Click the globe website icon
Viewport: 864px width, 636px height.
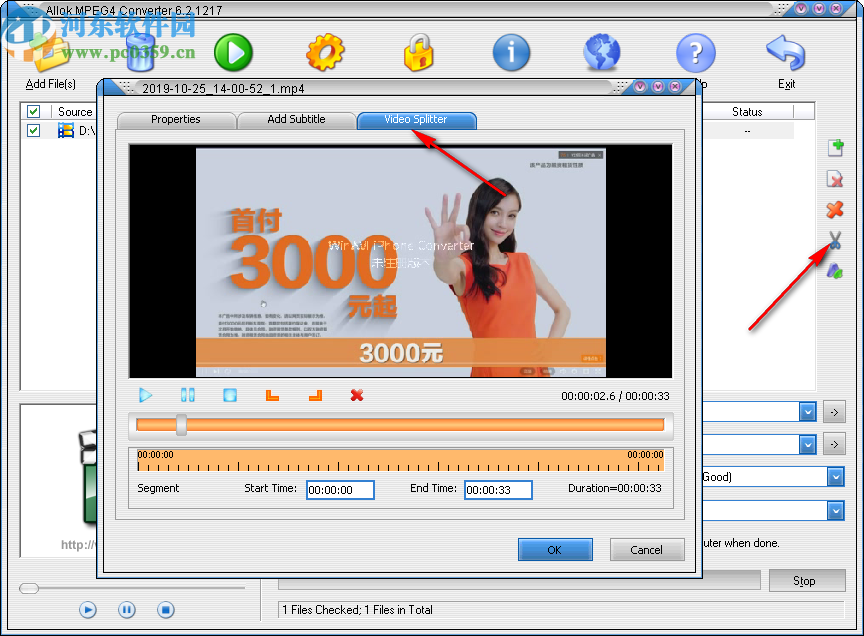601,52
